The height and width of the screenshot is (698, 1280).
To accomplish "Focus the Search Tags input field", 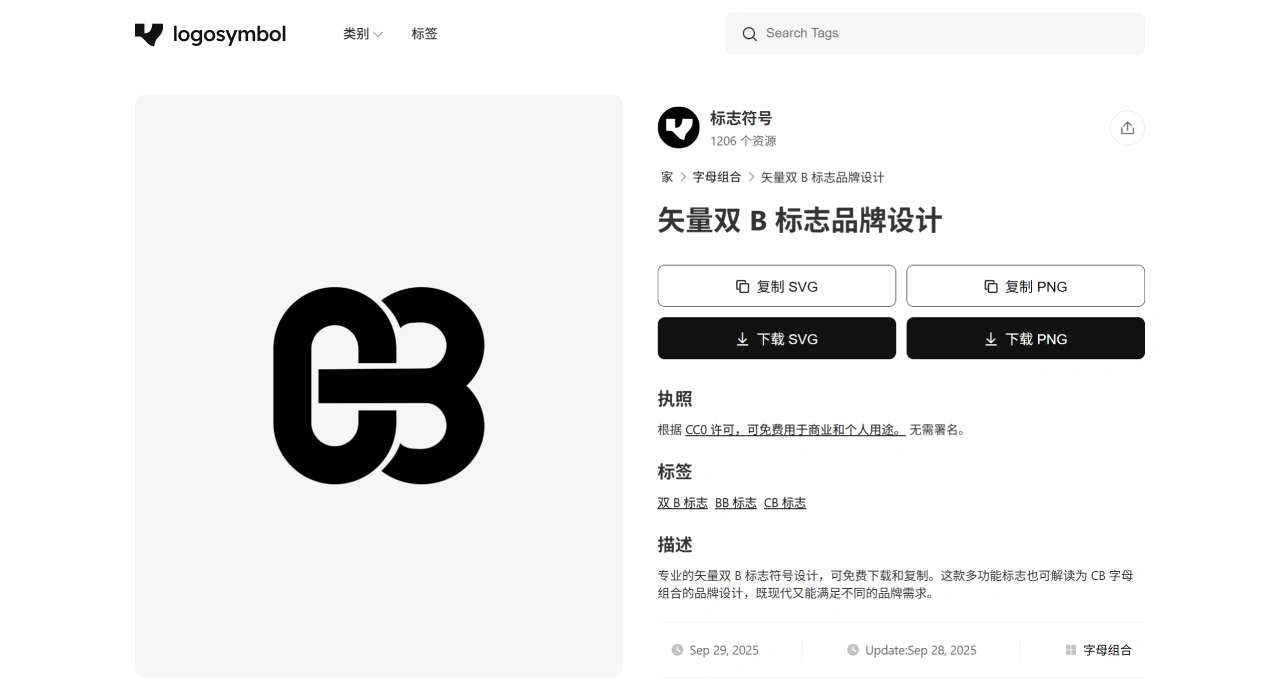I will (x=945, y=34).
